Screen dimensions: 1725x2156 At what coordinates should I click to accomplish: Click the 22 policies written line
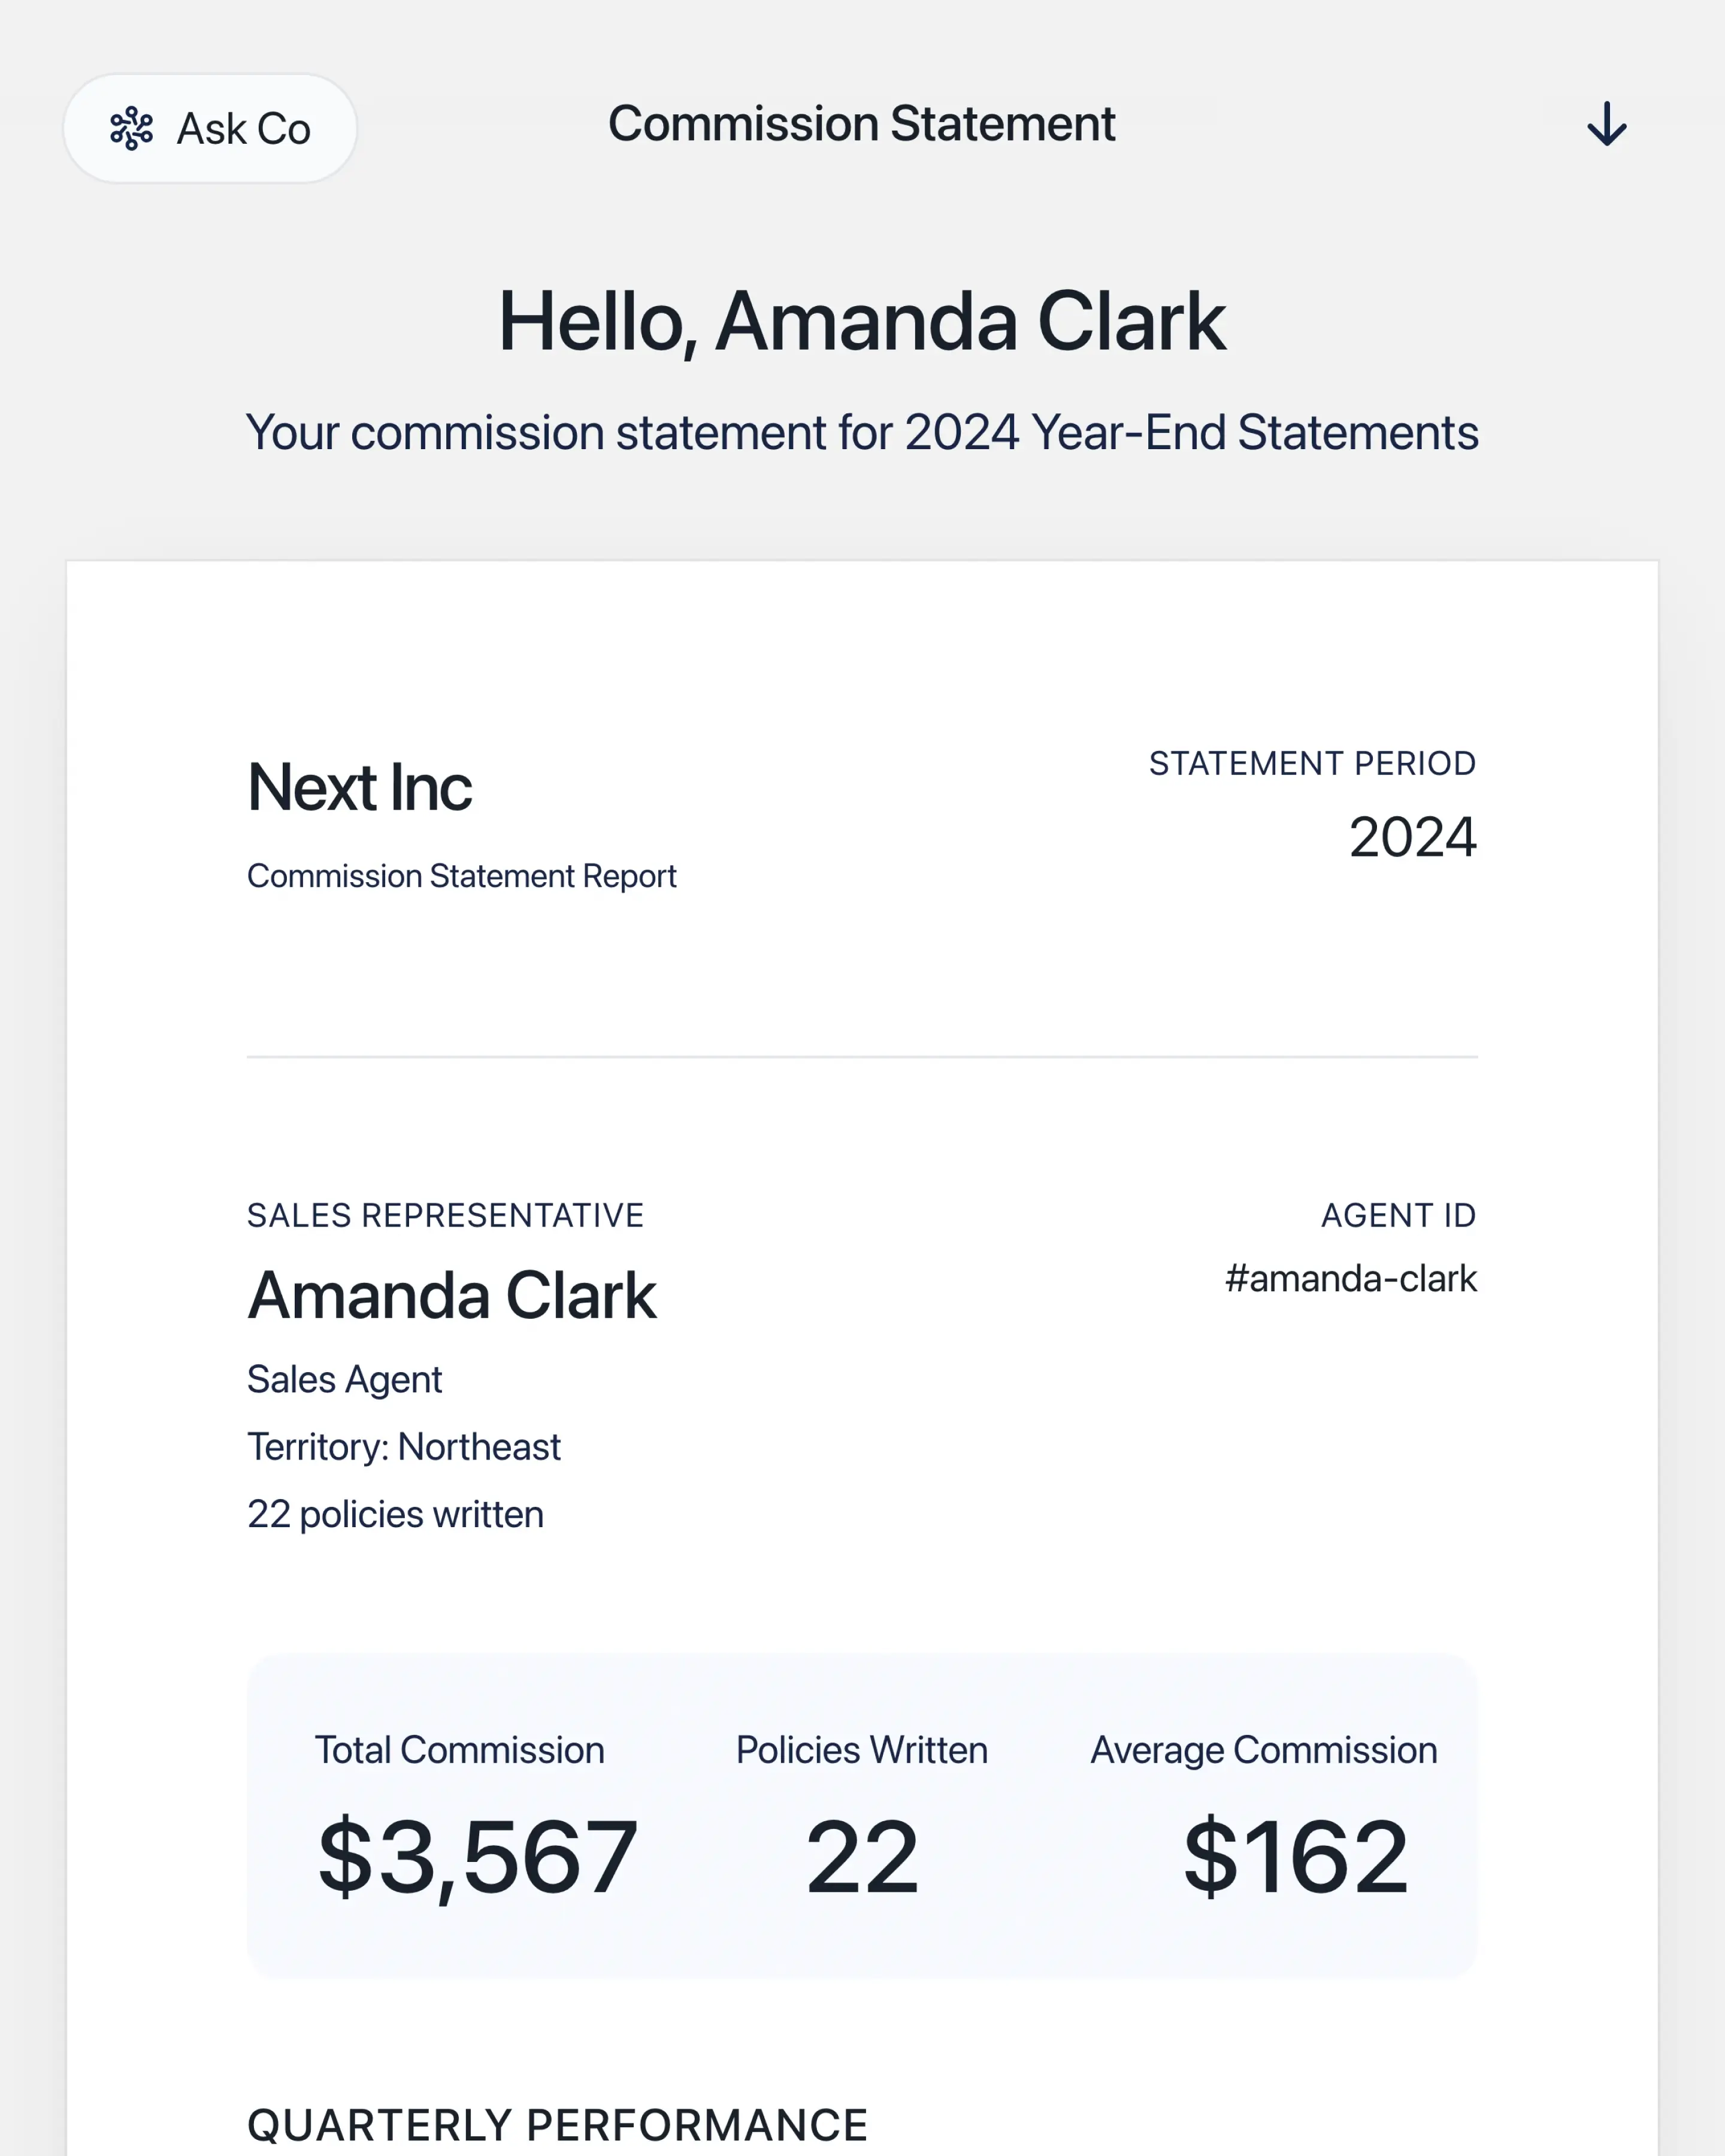point(395,1515)
